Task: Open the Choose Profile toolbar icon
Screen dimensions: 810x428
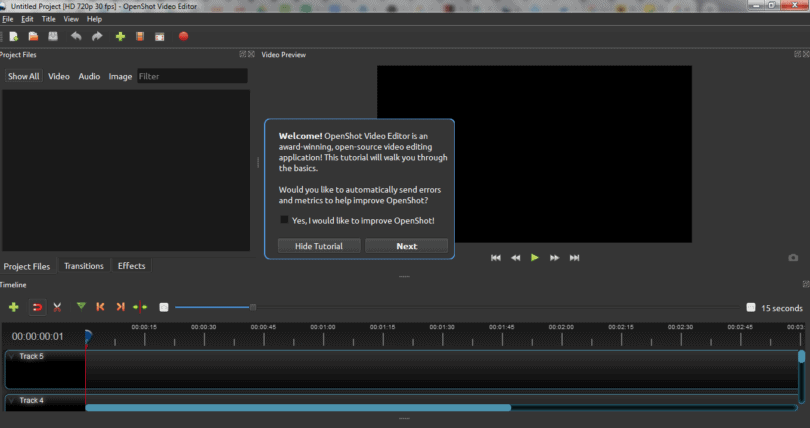Action: [x=139, y=37]
